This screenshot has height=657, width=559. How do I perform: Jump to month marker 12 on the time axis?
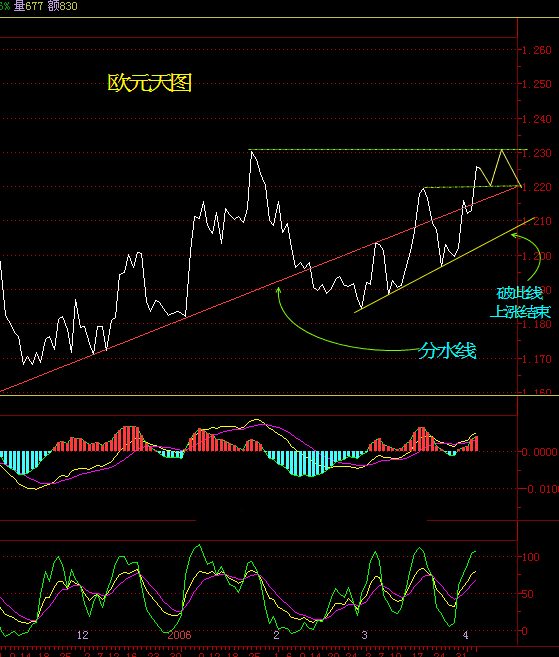[x=83, y=635]
